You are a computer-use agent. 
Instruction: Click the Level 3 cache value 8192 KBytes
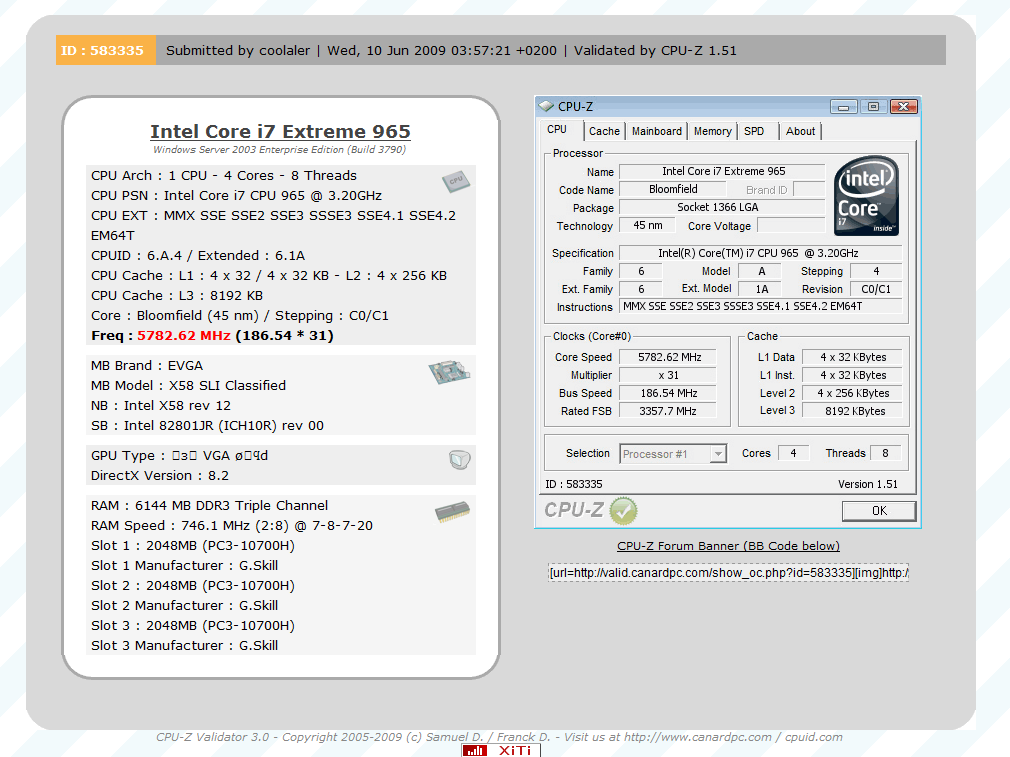(852, 411)
